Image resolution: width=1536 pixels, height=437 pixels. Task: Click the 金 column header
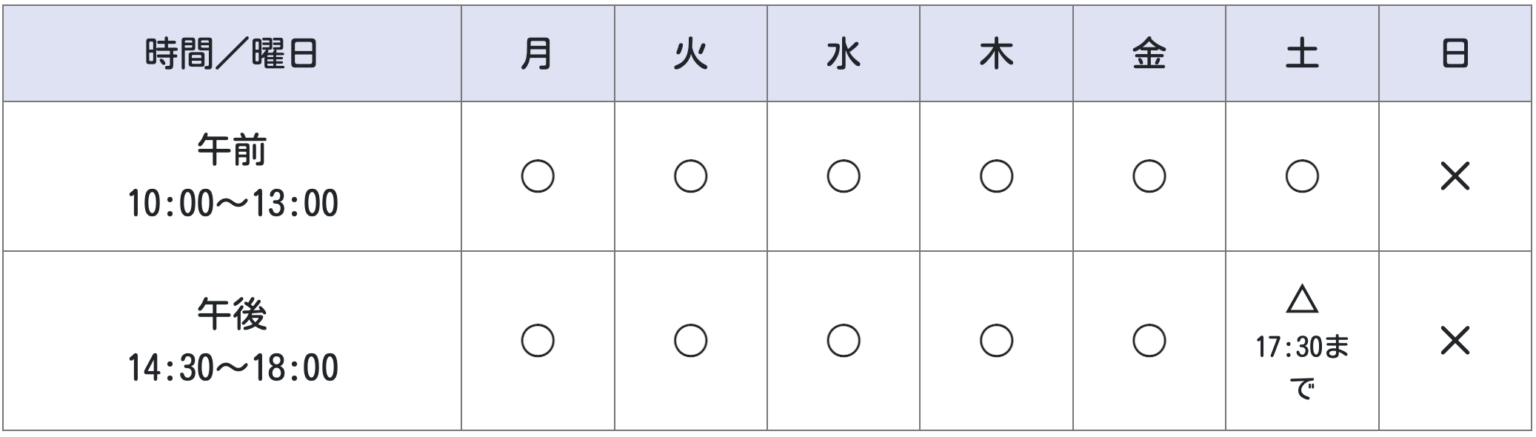click(1149, 55)
